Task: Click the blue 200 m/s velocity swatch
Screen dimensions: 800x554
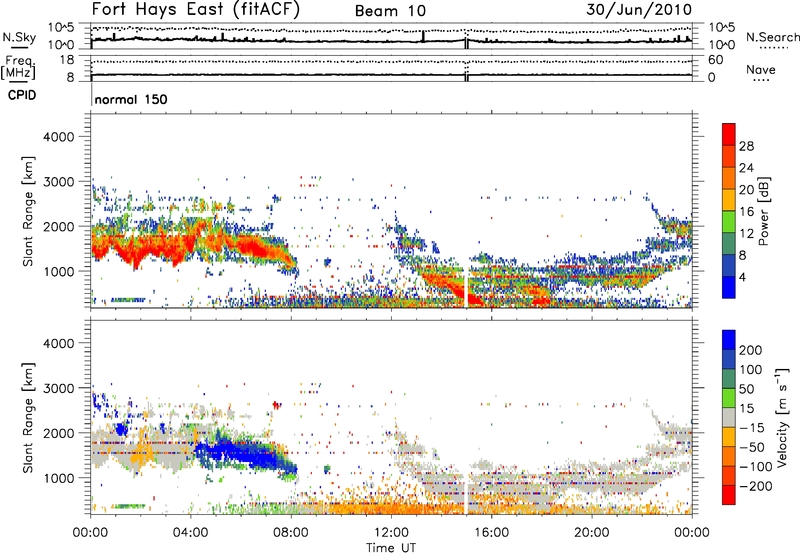Action: click(729, 340)
